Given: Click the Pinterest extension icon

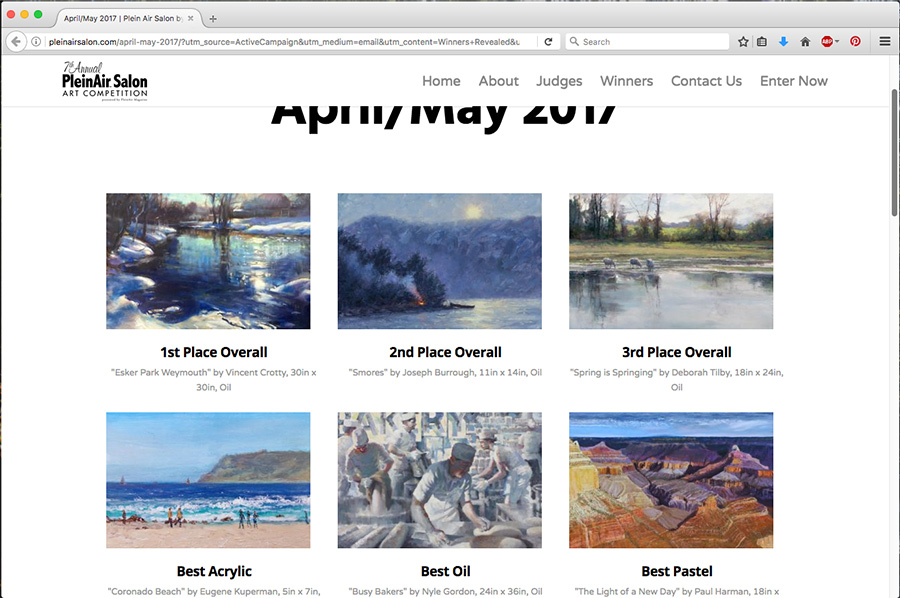Looking at the screenshot, I should click(x=855, y=41).
